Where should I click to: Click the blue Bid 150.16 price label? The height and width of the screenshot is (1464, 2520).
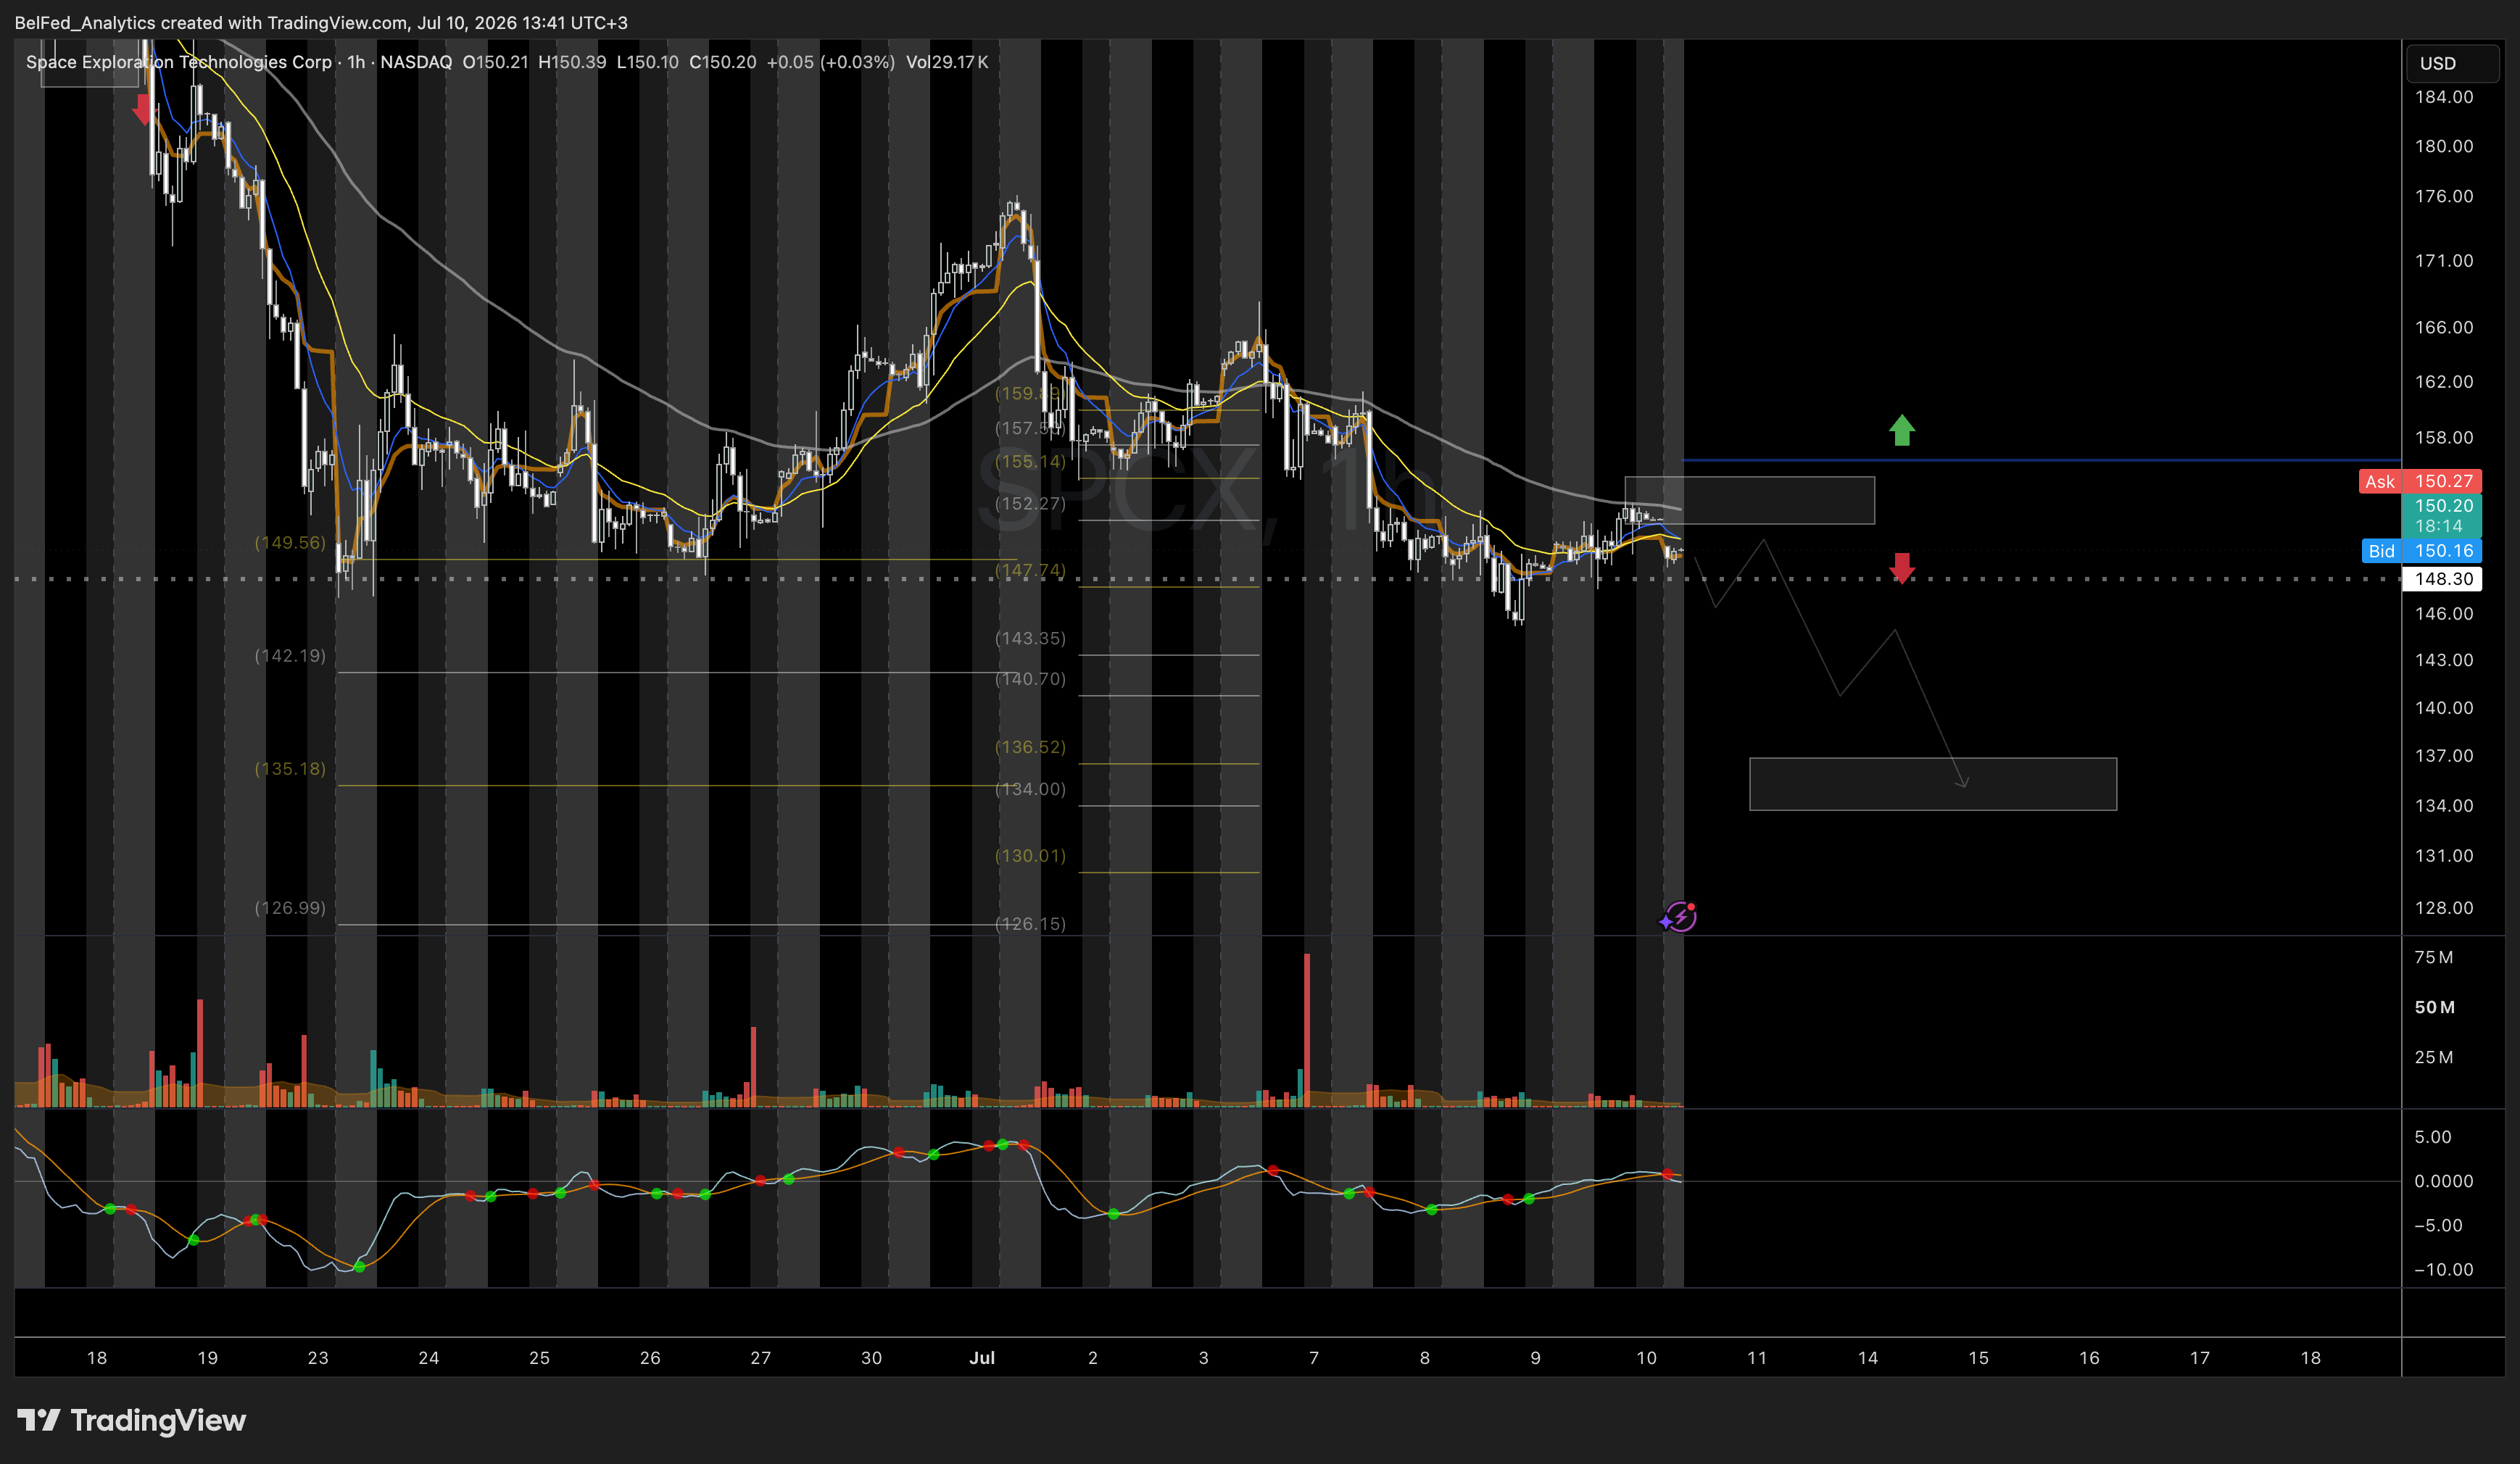(x=2421, y=551)
